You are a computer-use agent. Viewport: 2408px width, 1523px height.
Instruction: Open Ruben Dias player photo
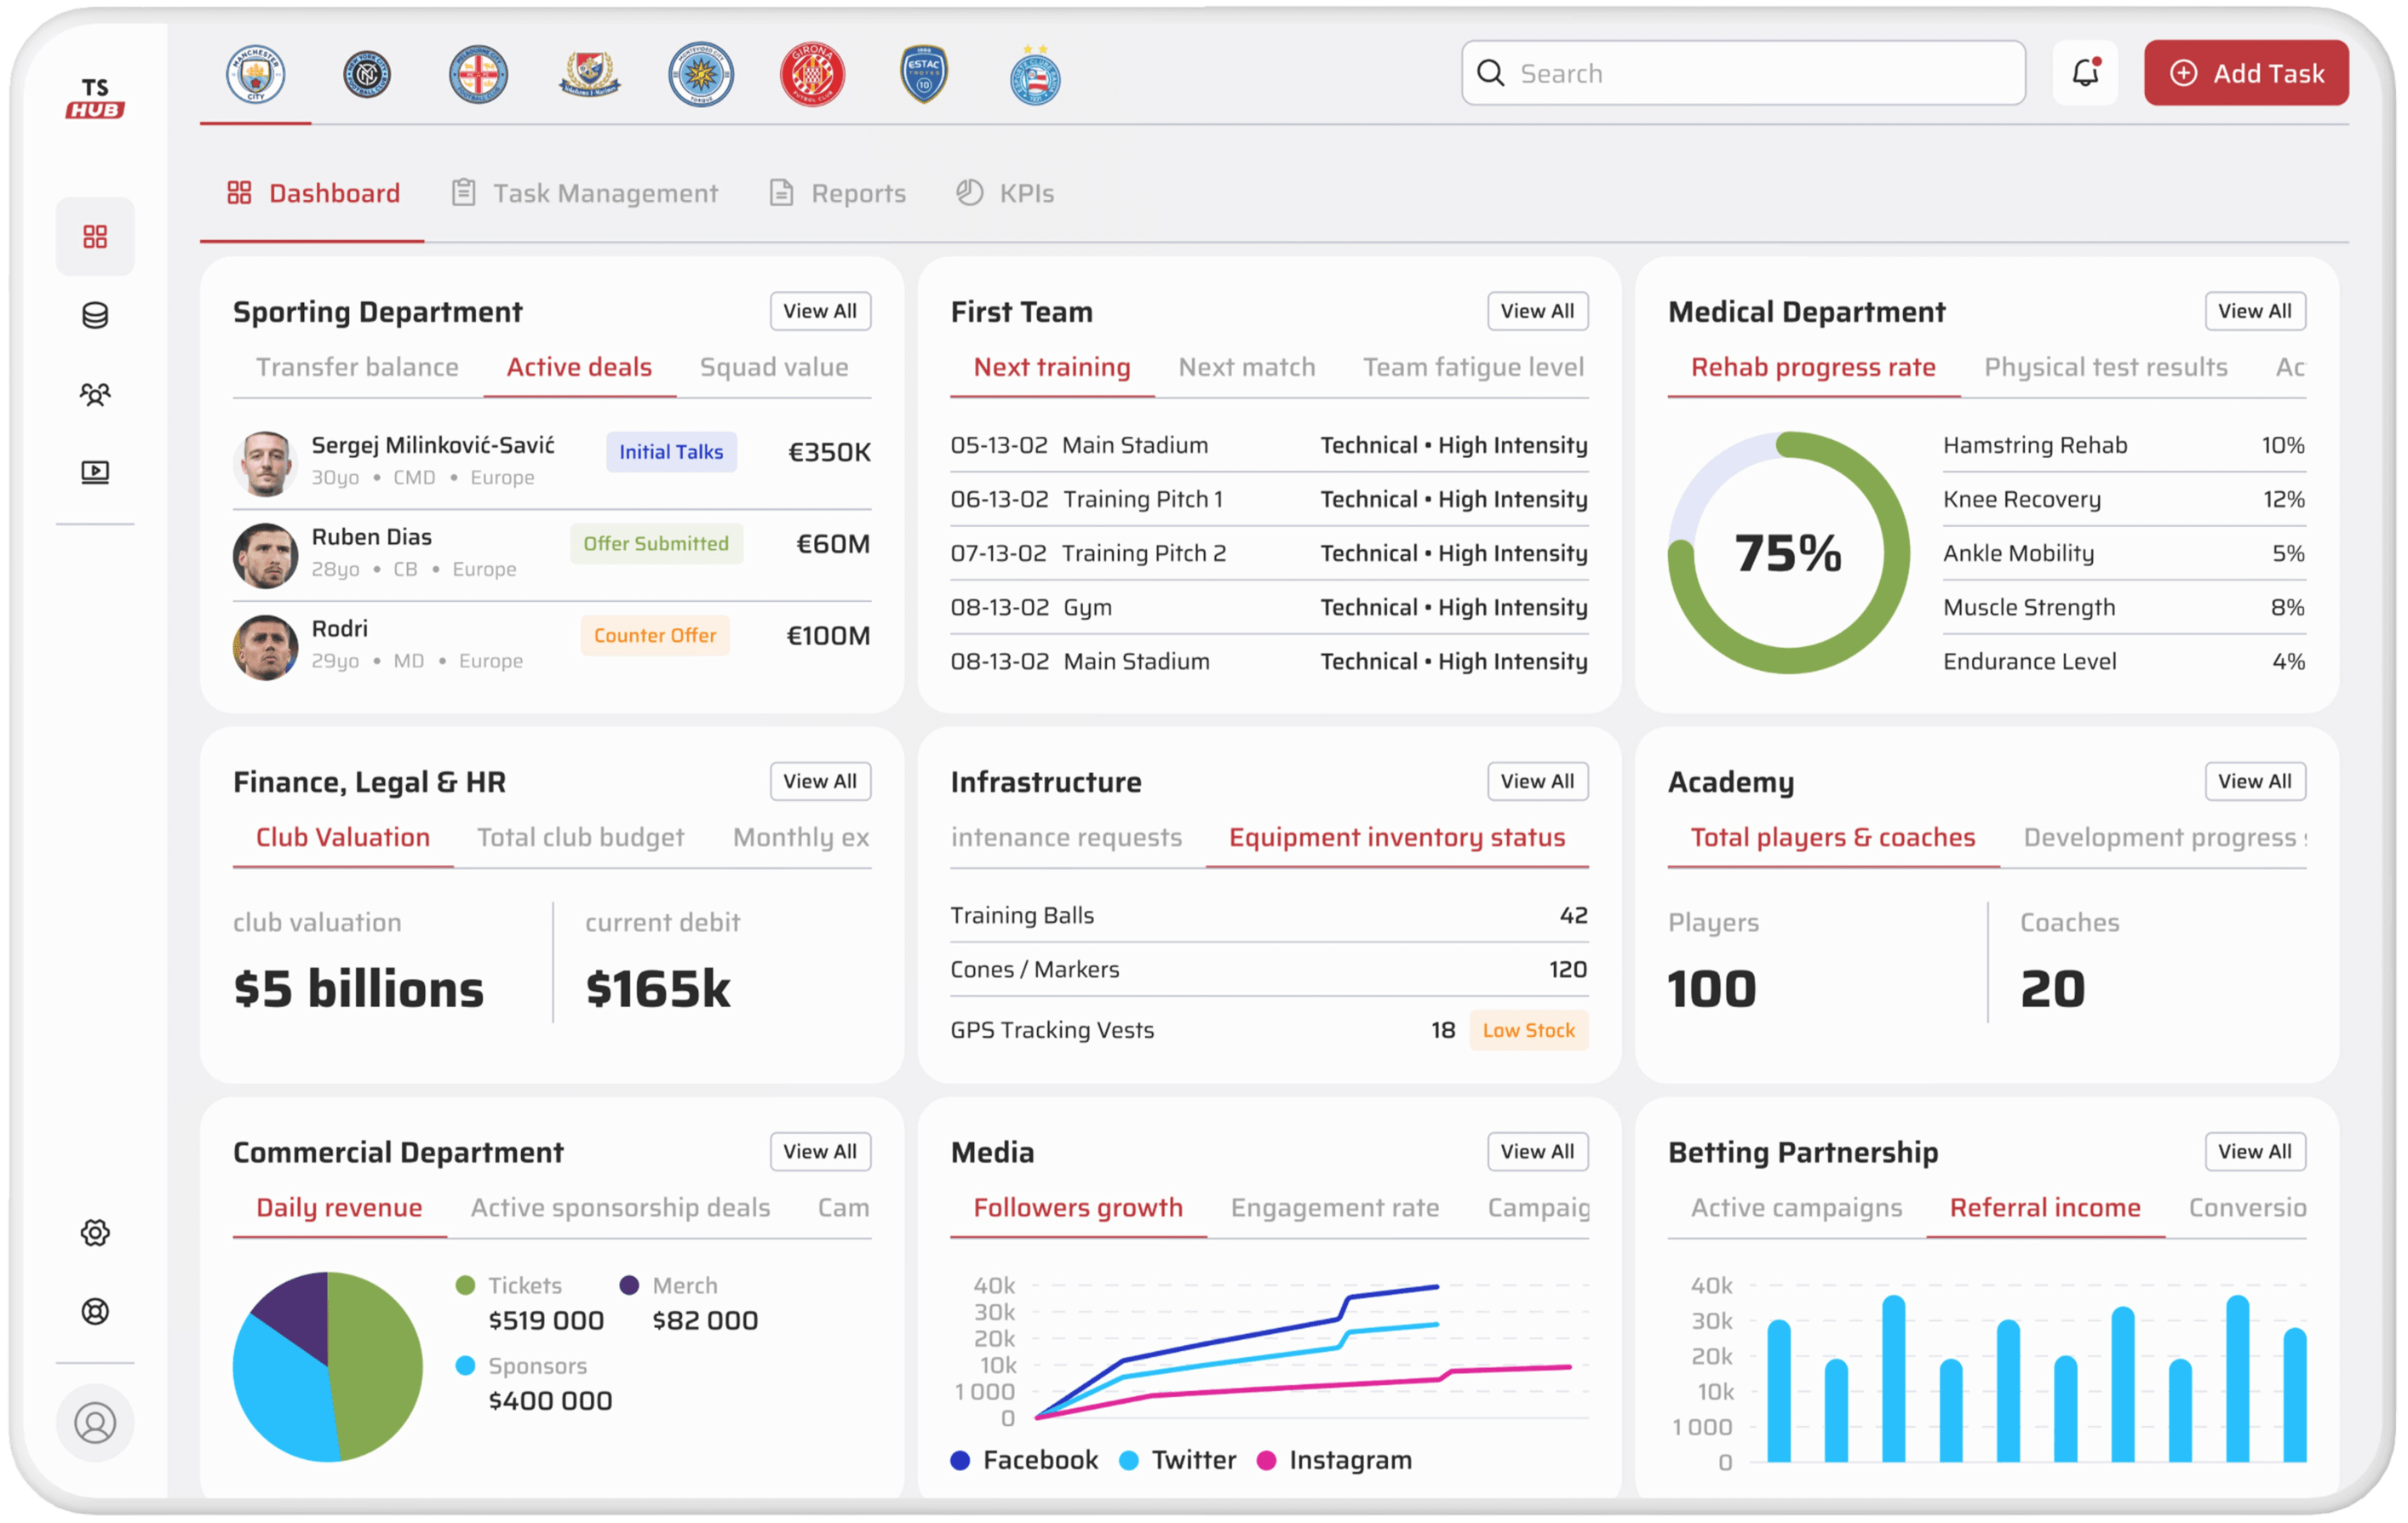[x=265, y=555]
